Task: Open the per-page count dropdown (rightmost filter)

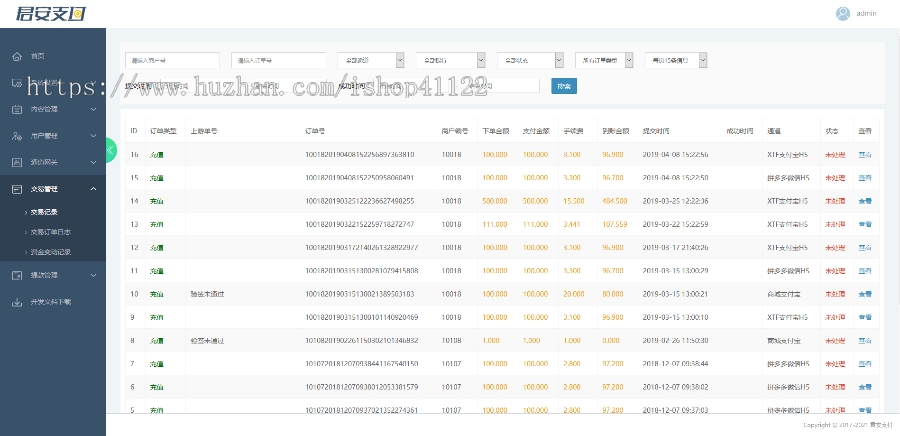Action: click(x=676, y=60)
